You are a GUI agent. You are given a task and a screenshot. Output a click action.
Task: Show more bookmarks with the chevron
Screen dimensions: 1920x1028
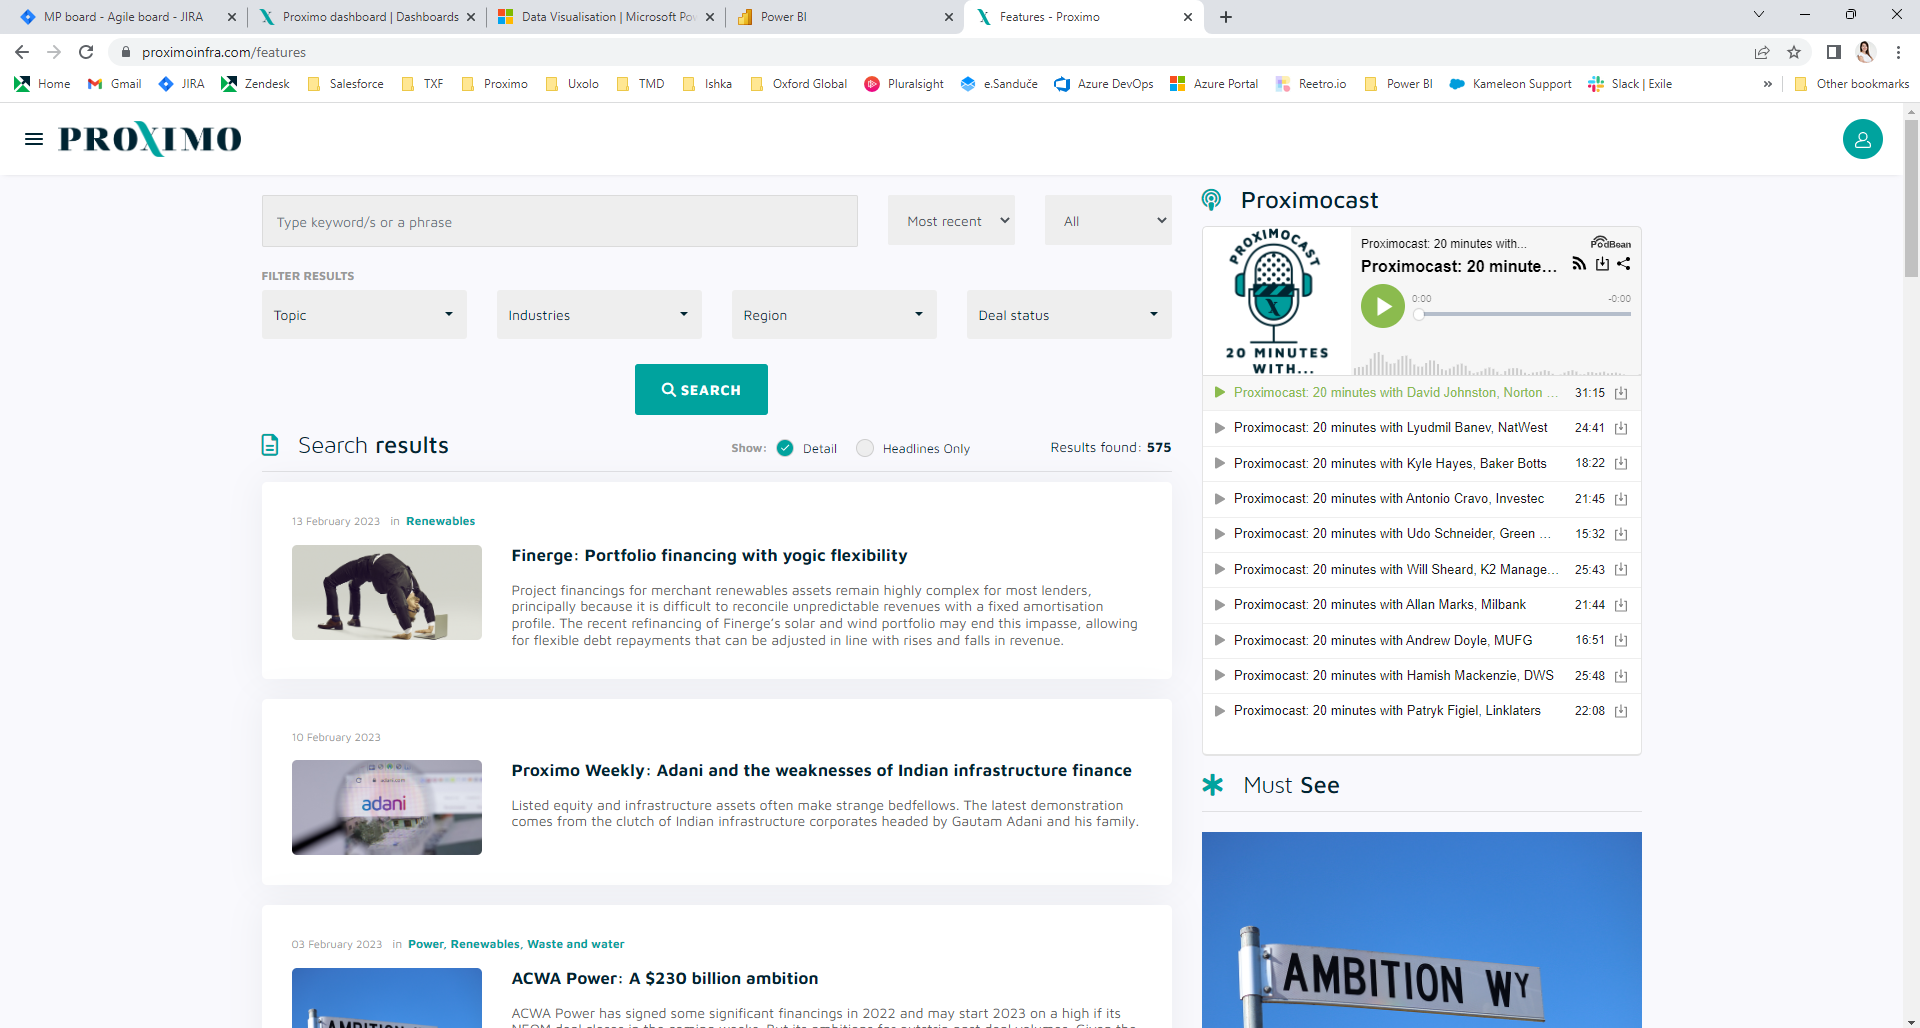point(1768,84)
